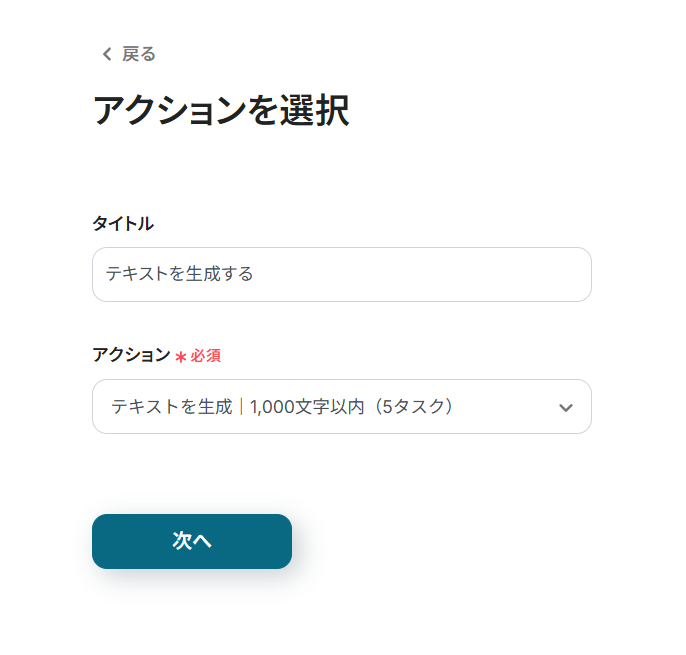The height and width of the screenshot is (655, 686).
Task: Click the red 必須 required marker
Action: pyautogui.click(x=206, y=356)
